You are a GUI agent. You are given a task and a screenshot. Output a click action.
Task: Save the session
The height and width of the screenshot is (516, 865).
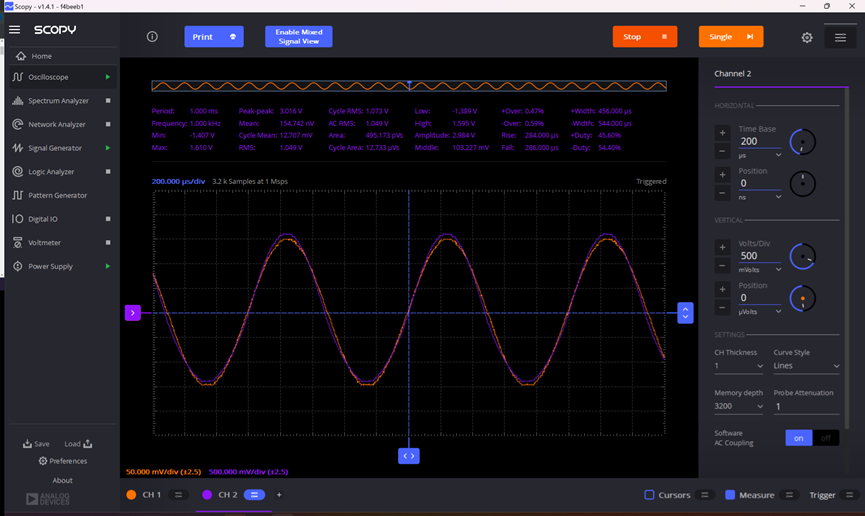click(36, 444)
